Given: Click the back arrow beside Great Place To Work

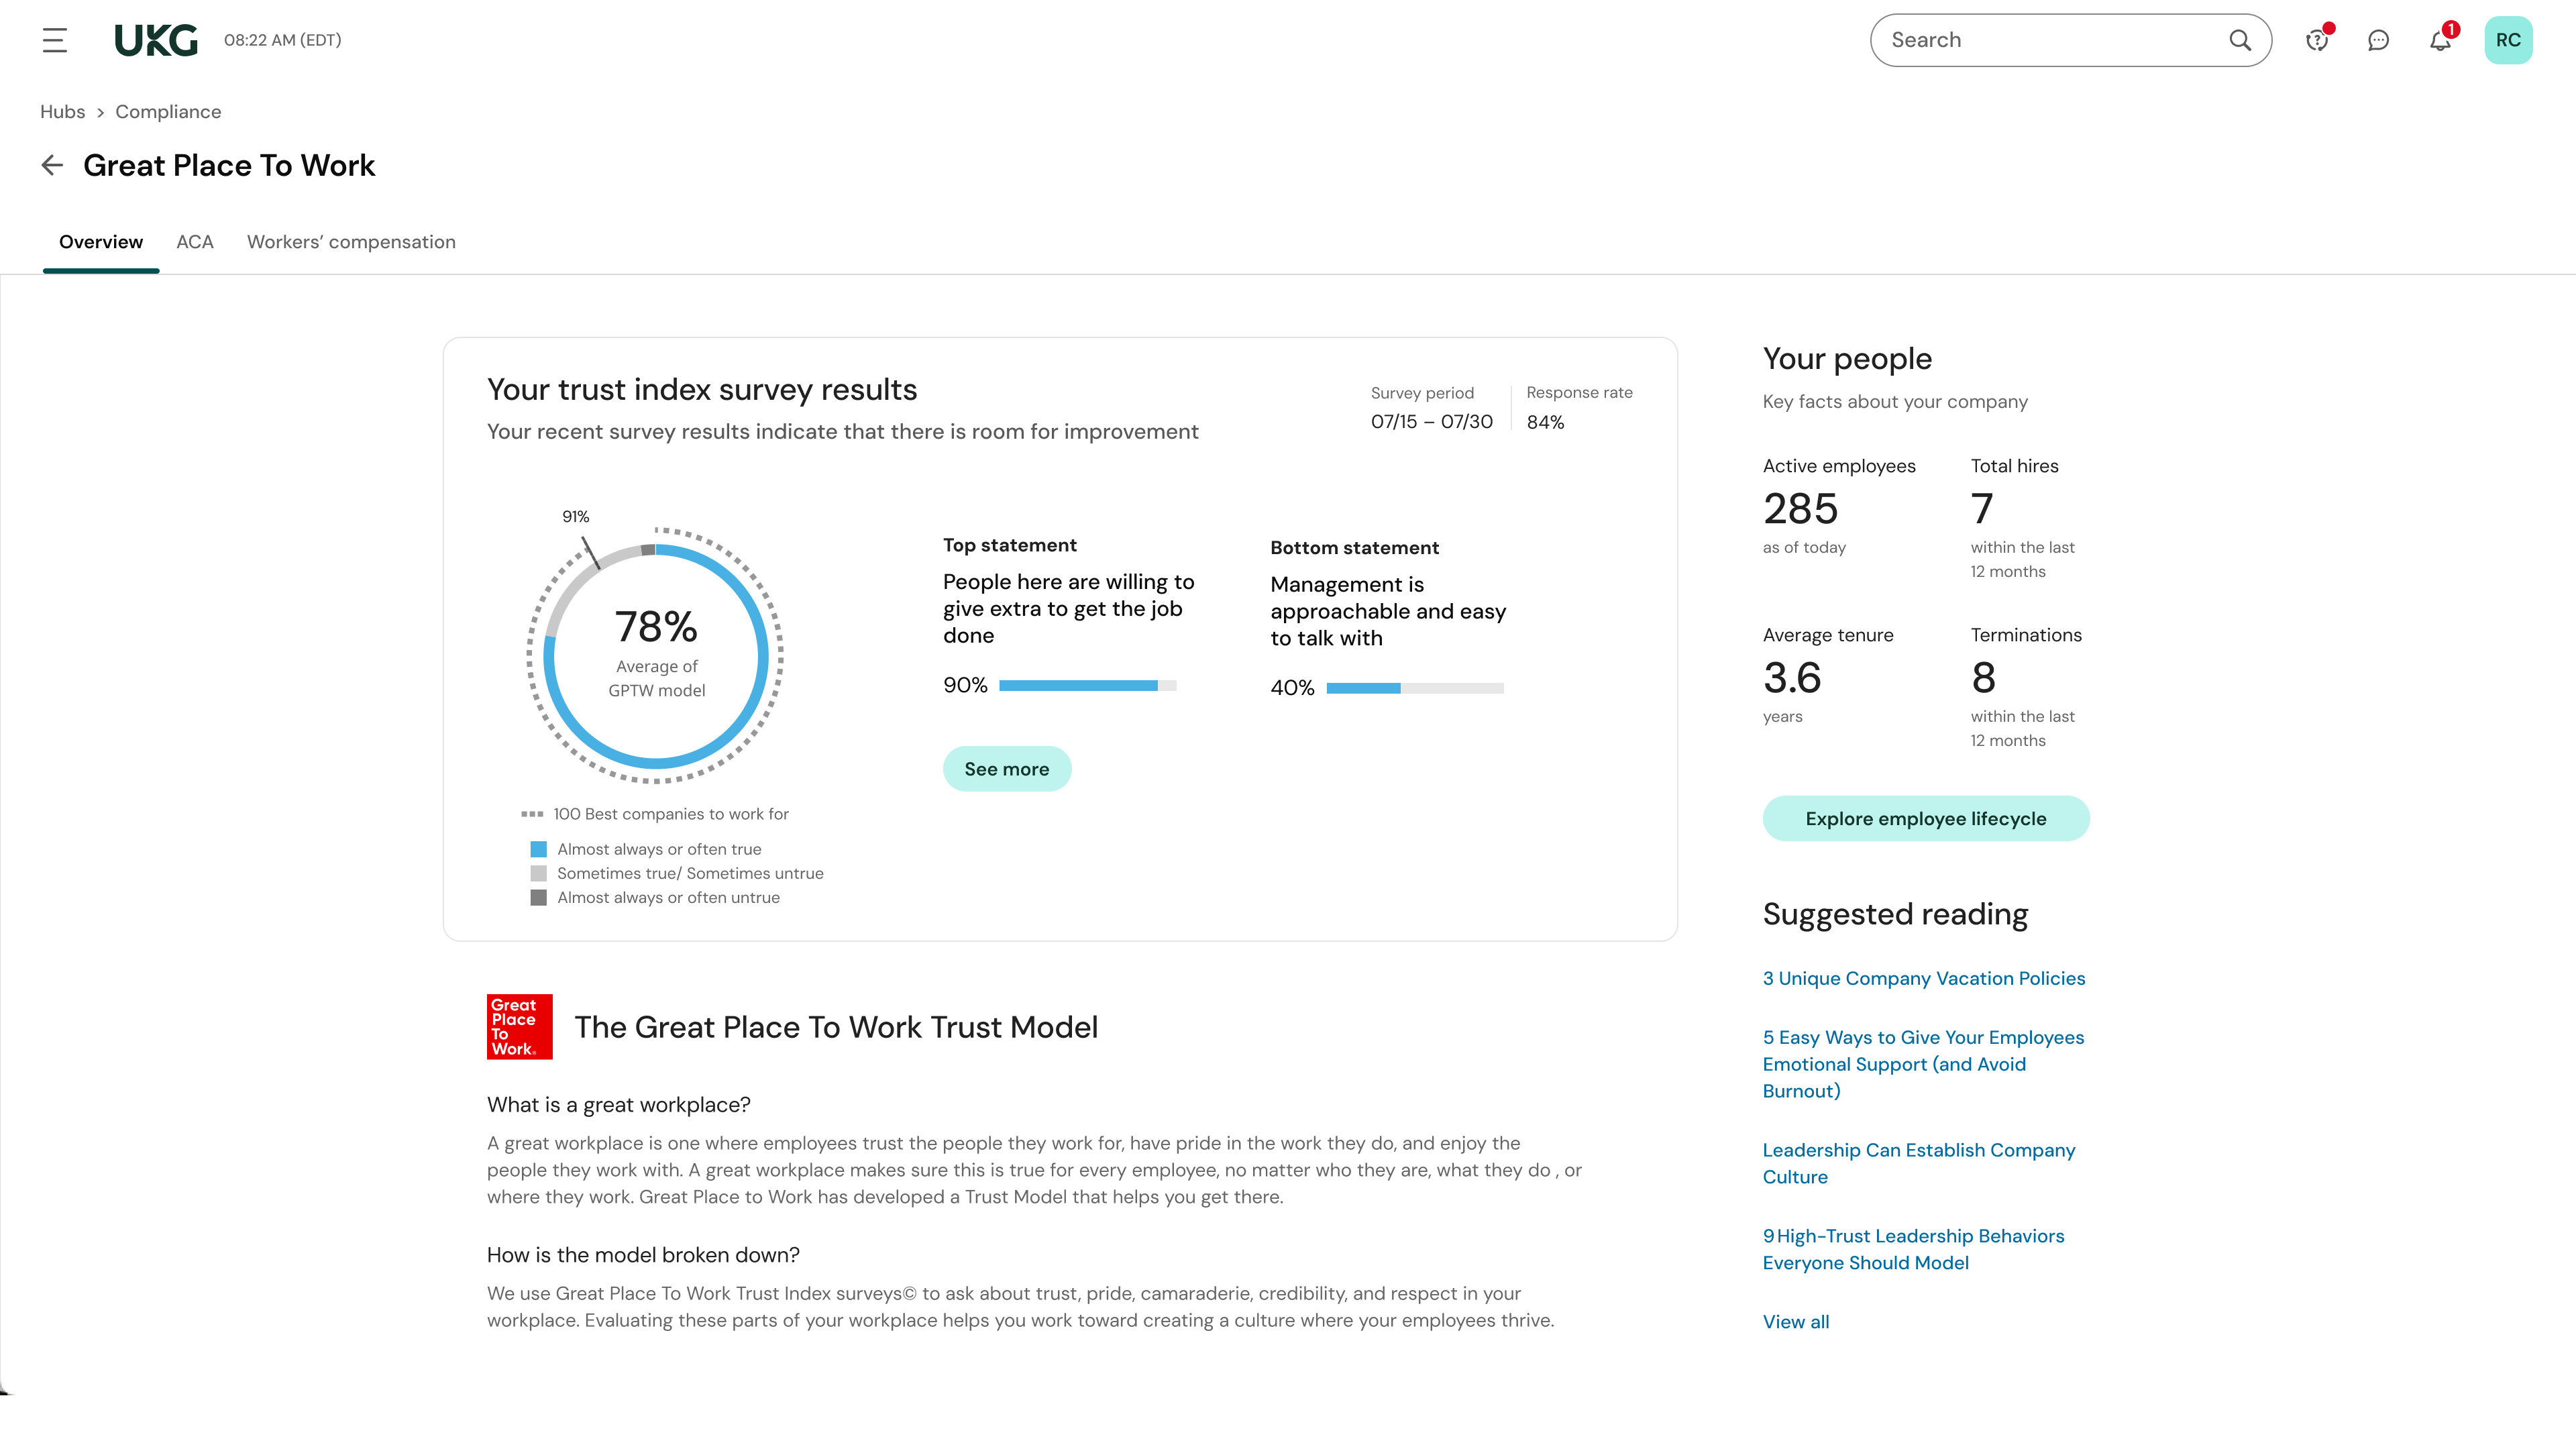Looking at the screenshot, I should (x=52, y=165).
